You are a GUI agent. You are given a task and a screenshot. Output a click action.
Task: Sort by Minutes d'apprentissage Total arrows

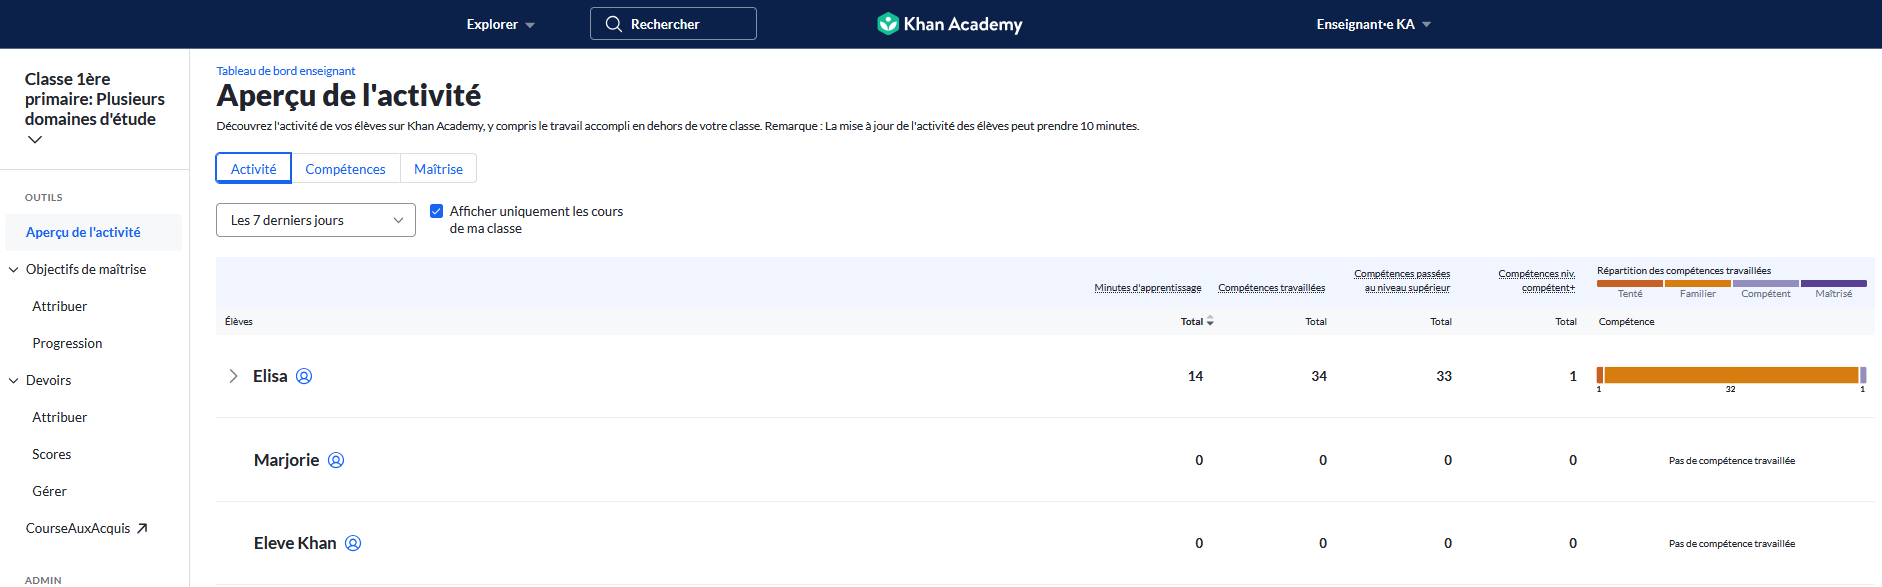(1210, 321)
